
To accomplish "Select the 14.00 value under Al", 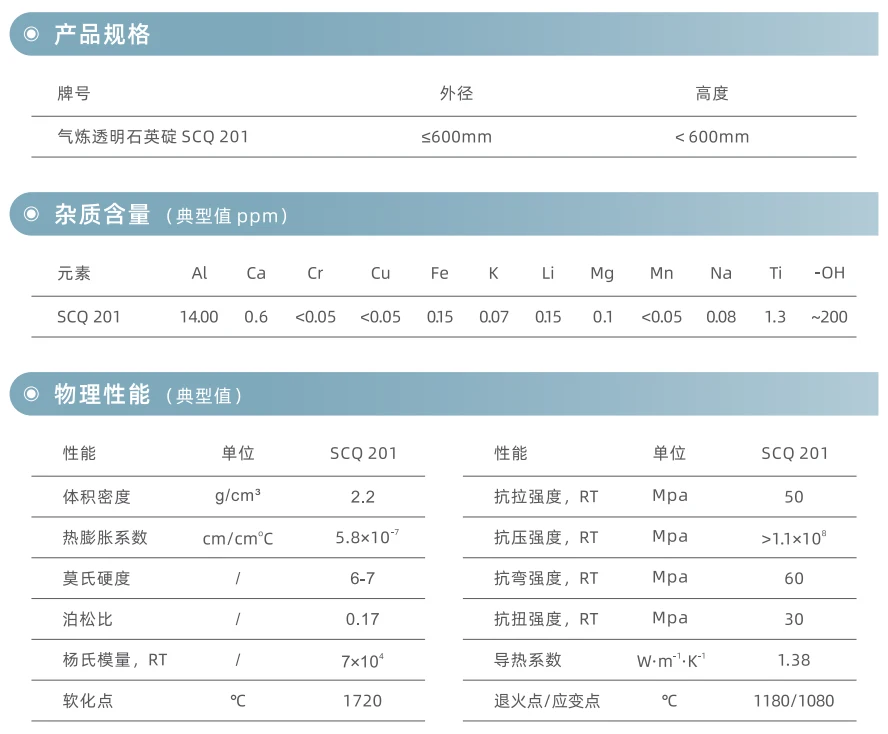I will click(199, 317).
